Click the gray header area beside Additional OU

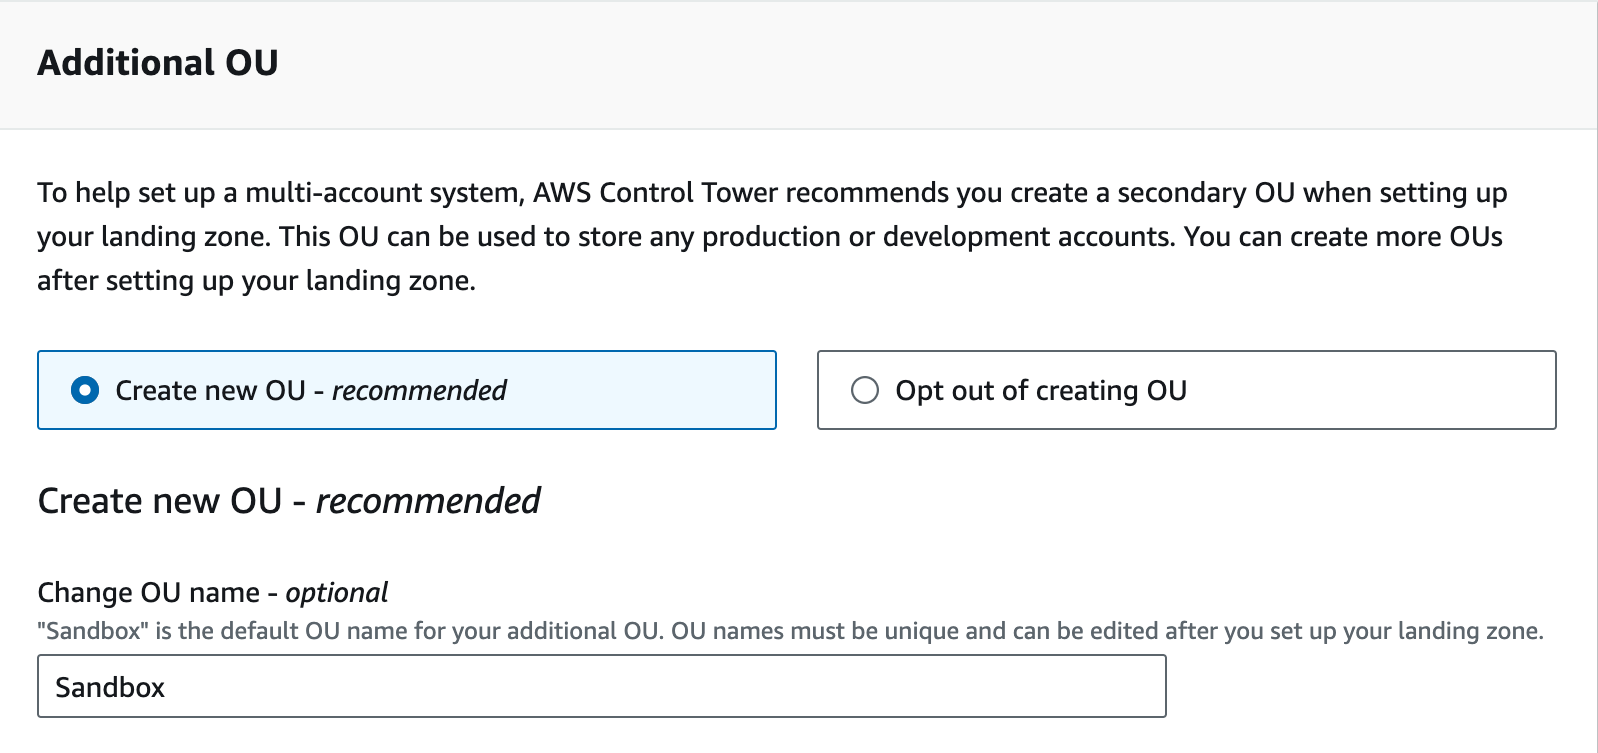900,63
